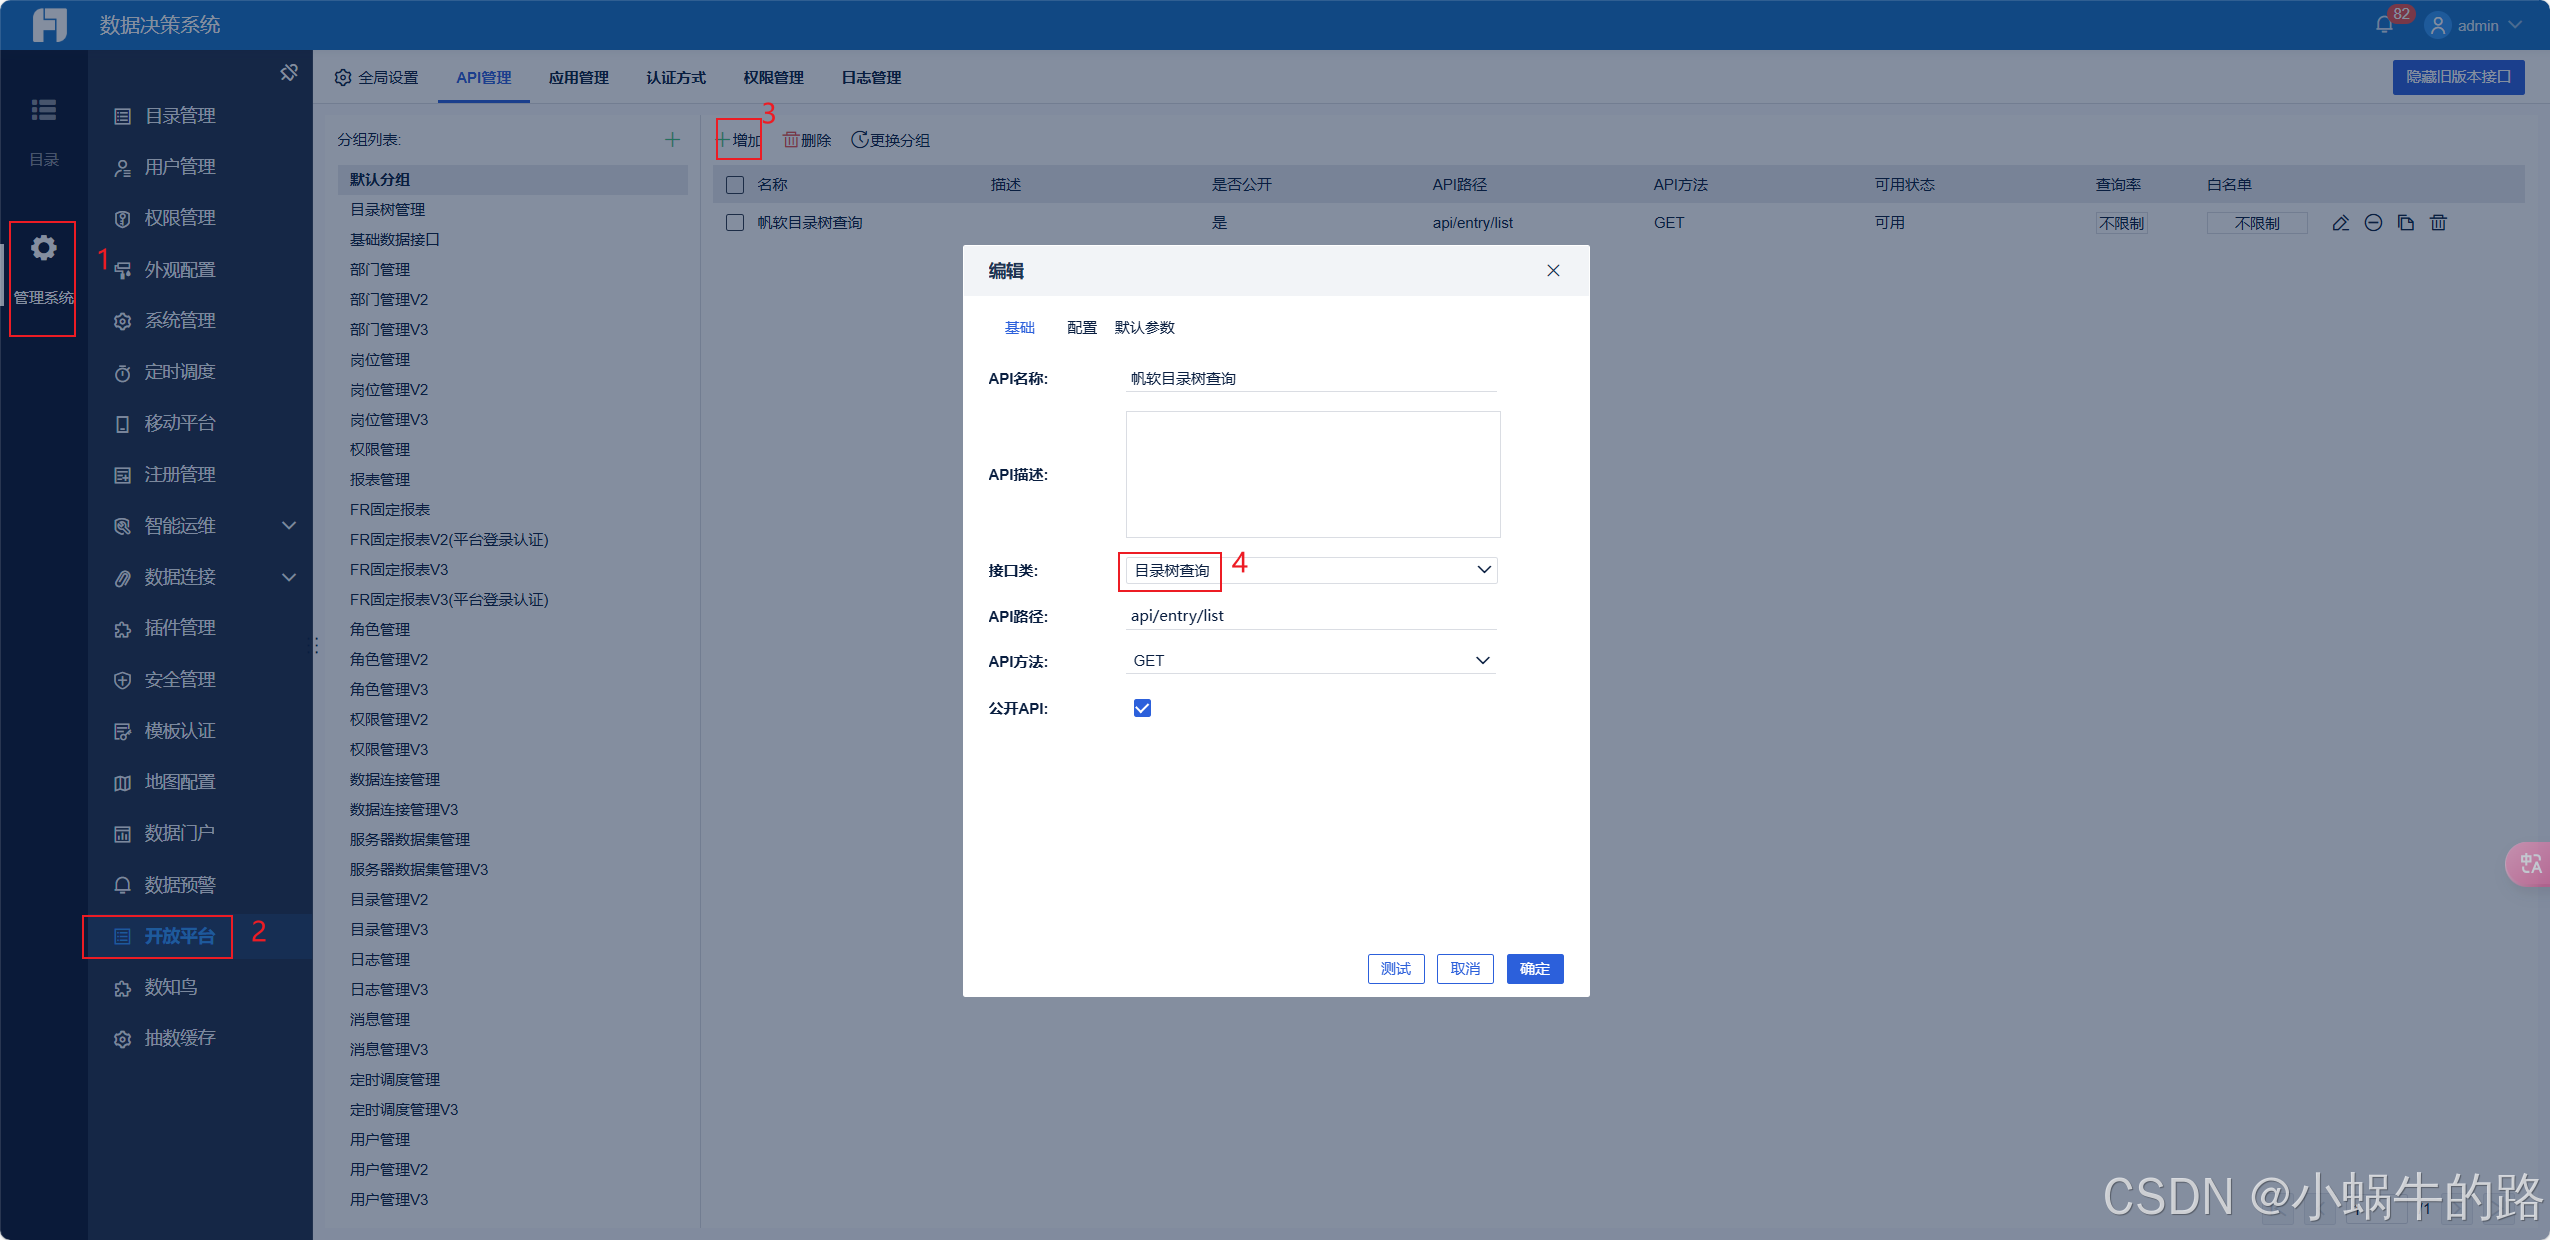Click the pencil edit icon in row

(x=2341, y=223)
